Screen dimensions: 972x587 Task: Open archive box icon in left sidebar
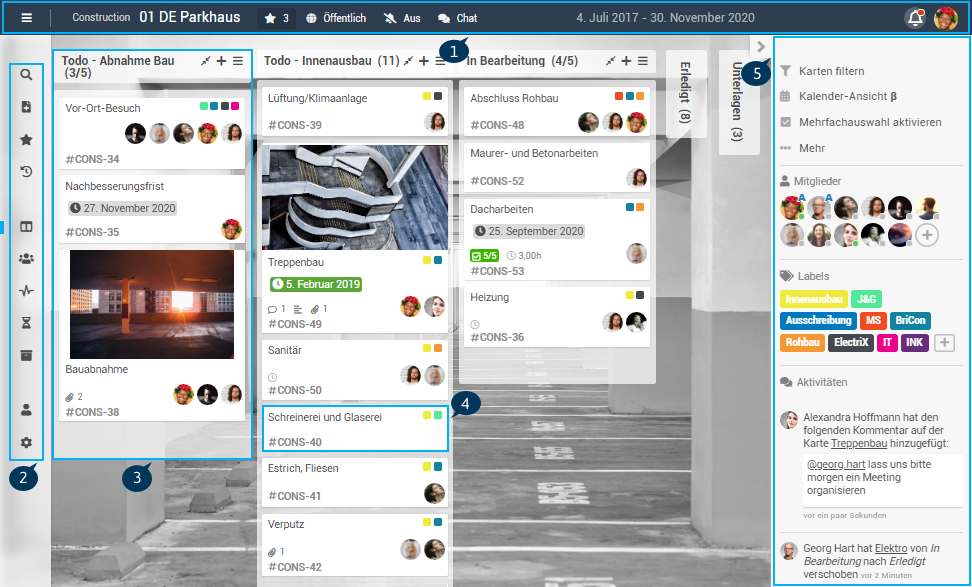[x=26, y=355]
